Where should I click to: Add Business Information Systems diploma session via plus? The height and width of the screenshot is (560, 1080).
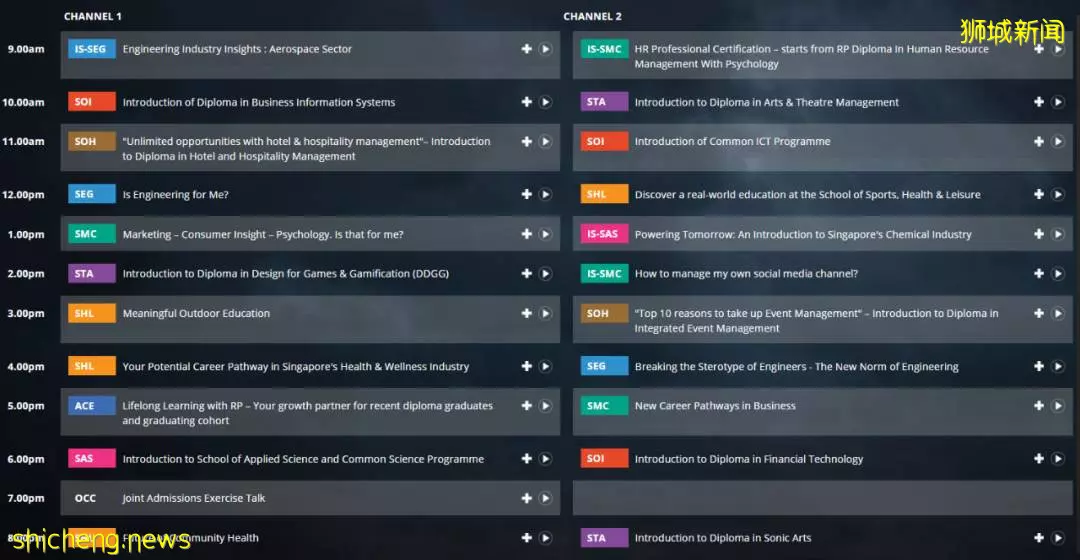coord(526,102)
